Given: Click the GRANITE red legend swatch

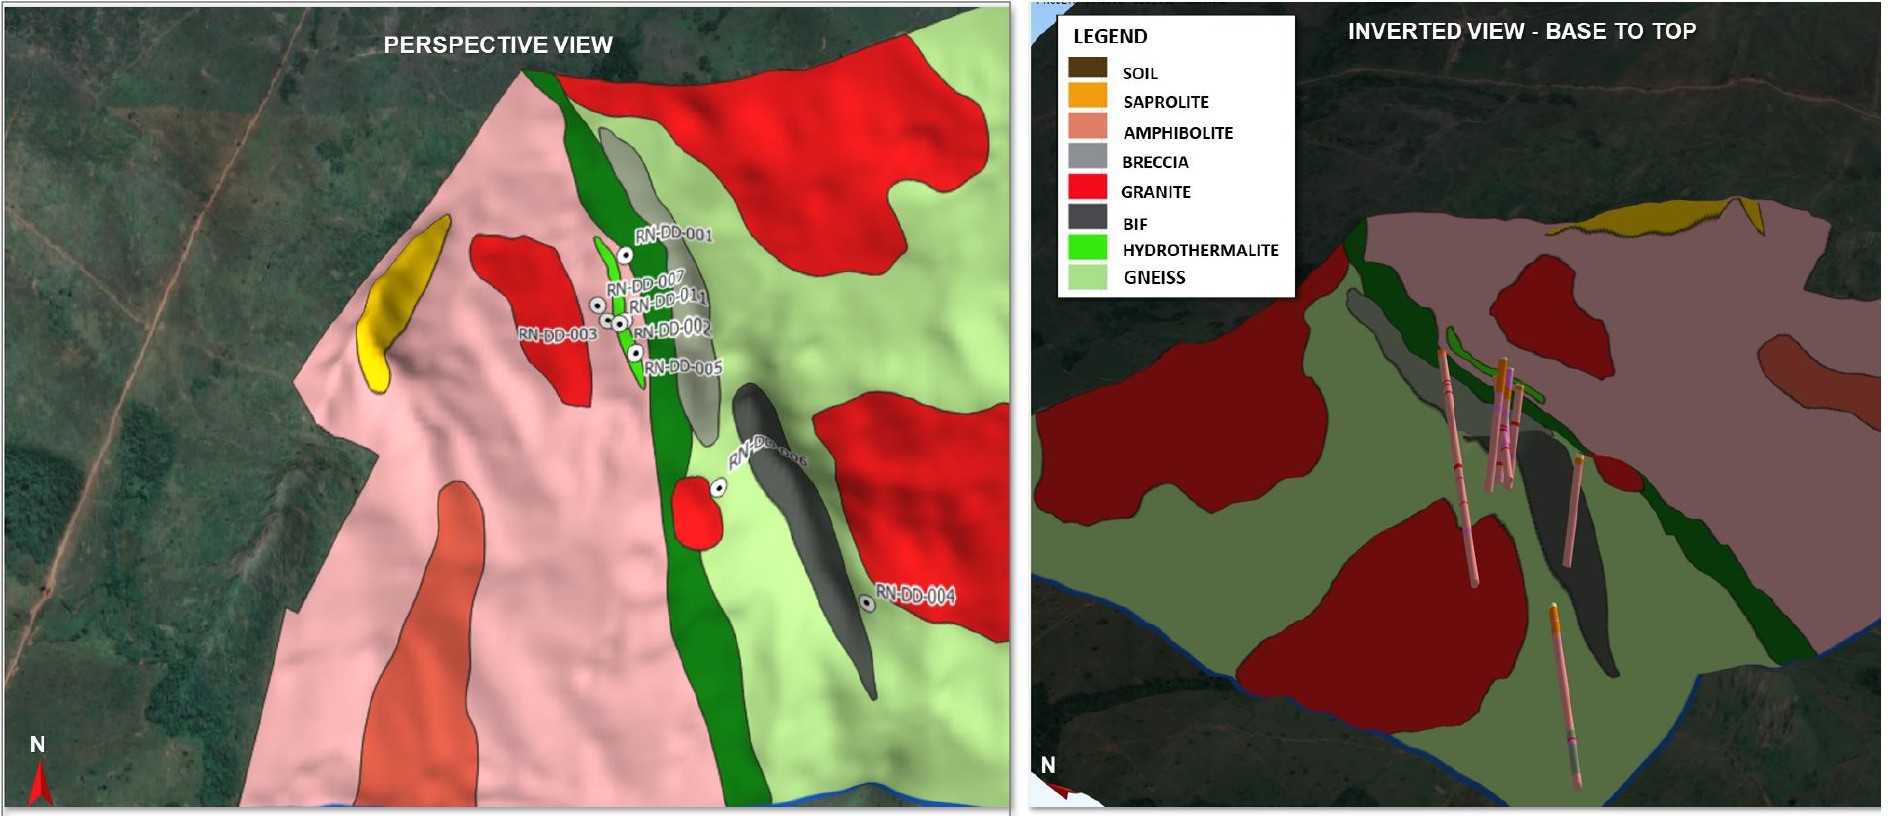Looking at the screenshot, I should (1087, 187).
